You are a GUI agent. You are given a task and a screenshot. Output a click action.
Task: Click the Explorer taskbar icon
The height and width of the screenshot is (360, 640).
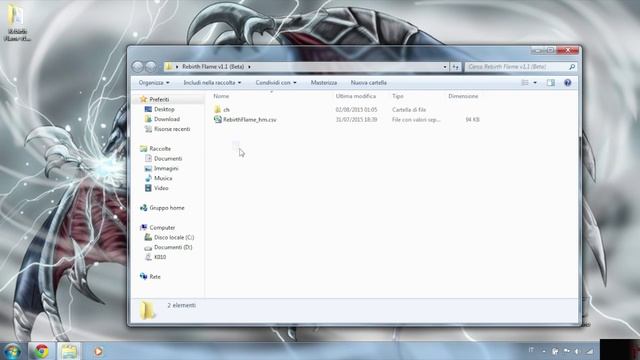pos(69,351)
